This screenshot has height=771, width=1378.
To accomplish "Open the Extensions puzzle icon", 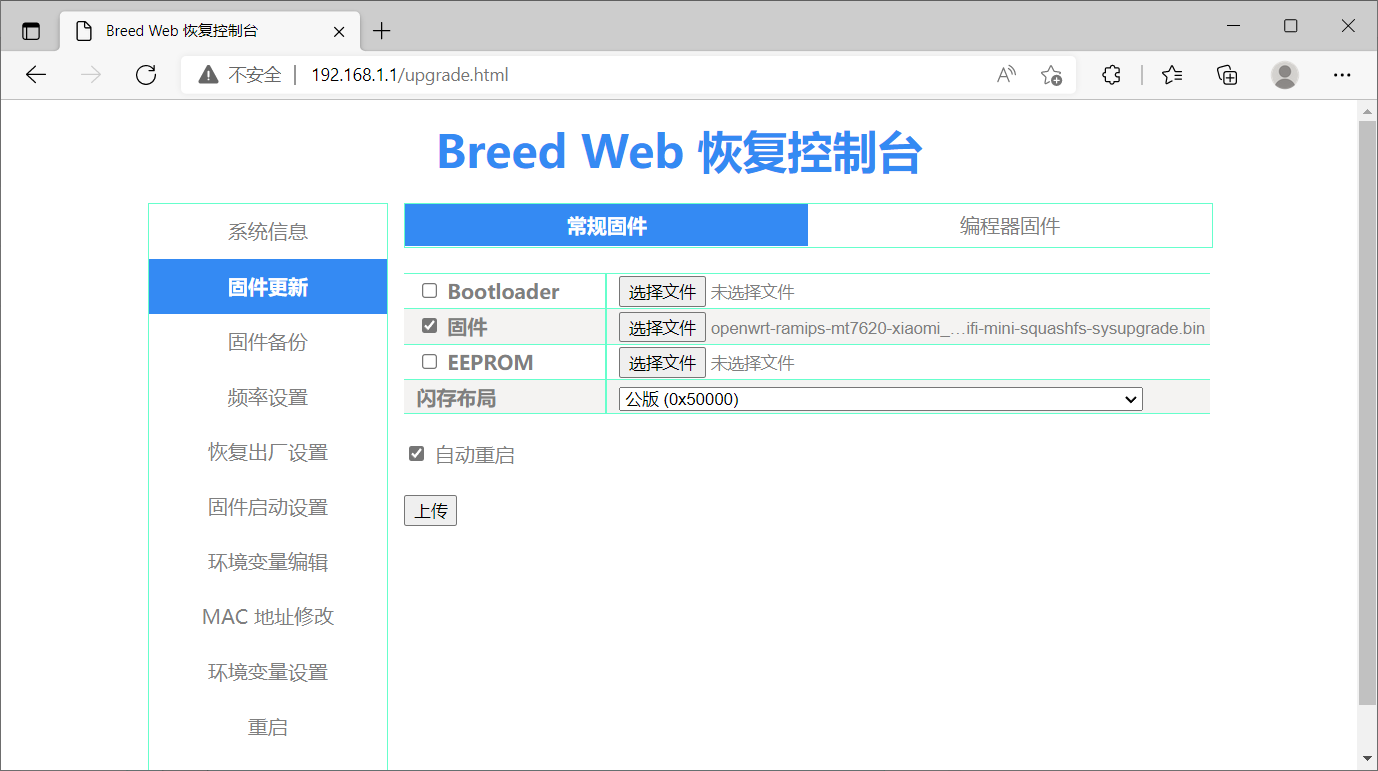I will pyautogui.click(x=1111, y=75).
